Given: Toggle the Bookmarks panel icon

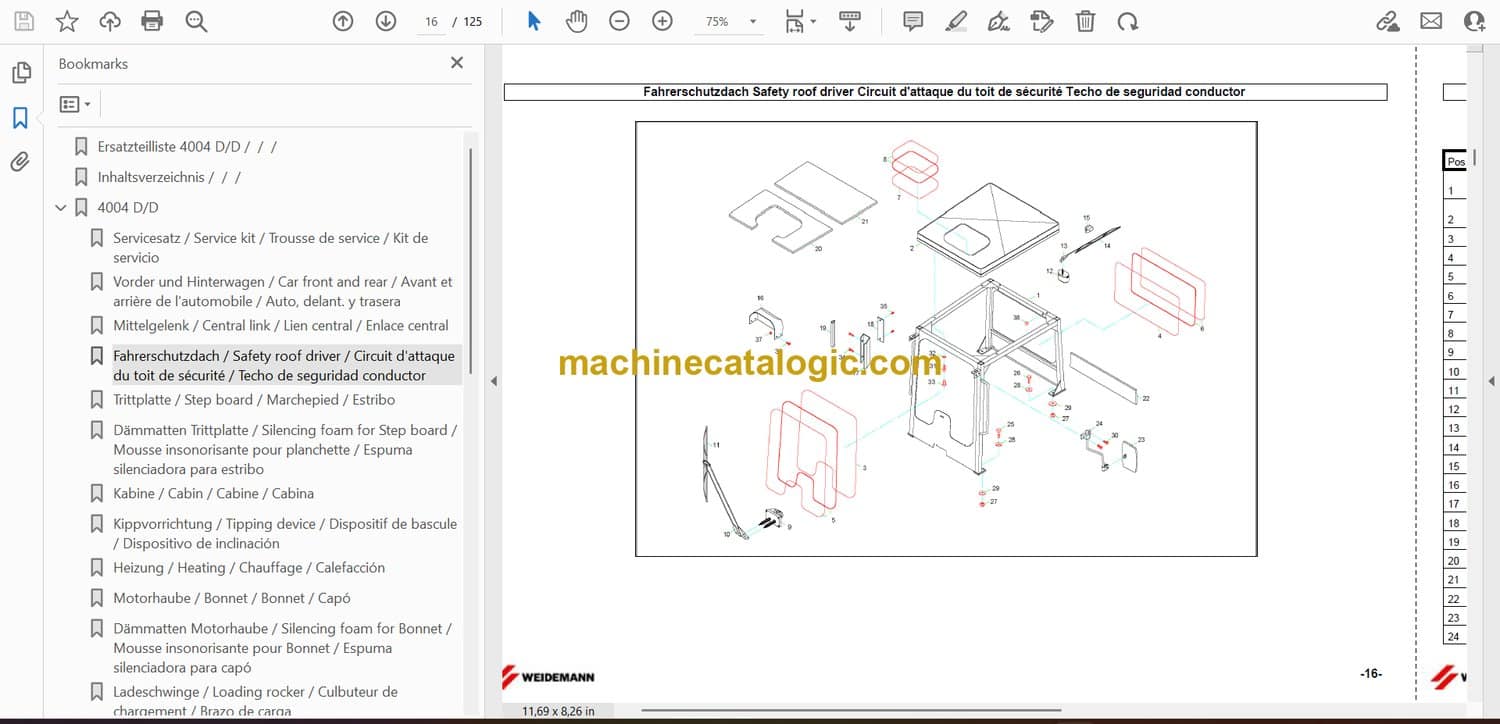Looking at the screenshot, I should [x=20, y=118].
